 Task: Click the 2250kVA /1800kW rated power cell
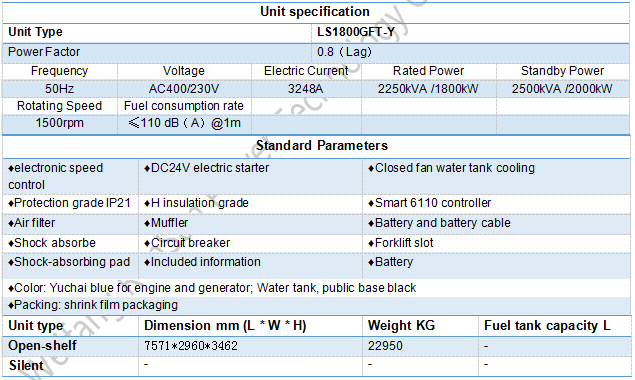428,89
